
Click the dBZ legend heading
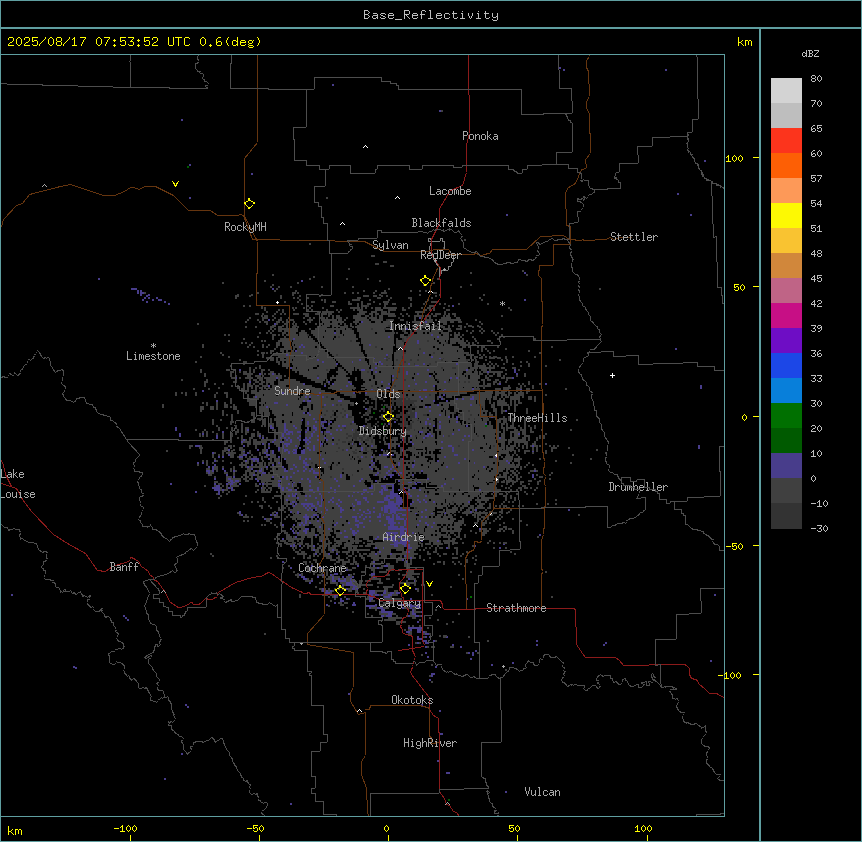pyautogui.click(x=810, y=53)
